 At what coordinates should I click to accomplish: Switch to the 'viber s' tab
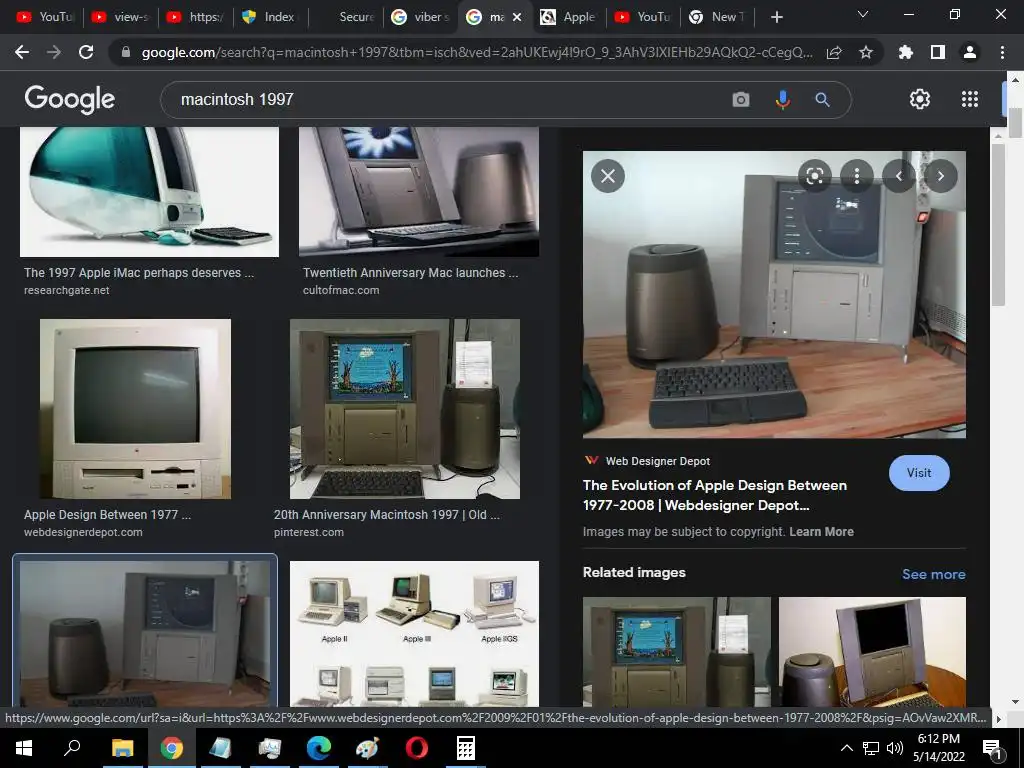tap(421, 17)
